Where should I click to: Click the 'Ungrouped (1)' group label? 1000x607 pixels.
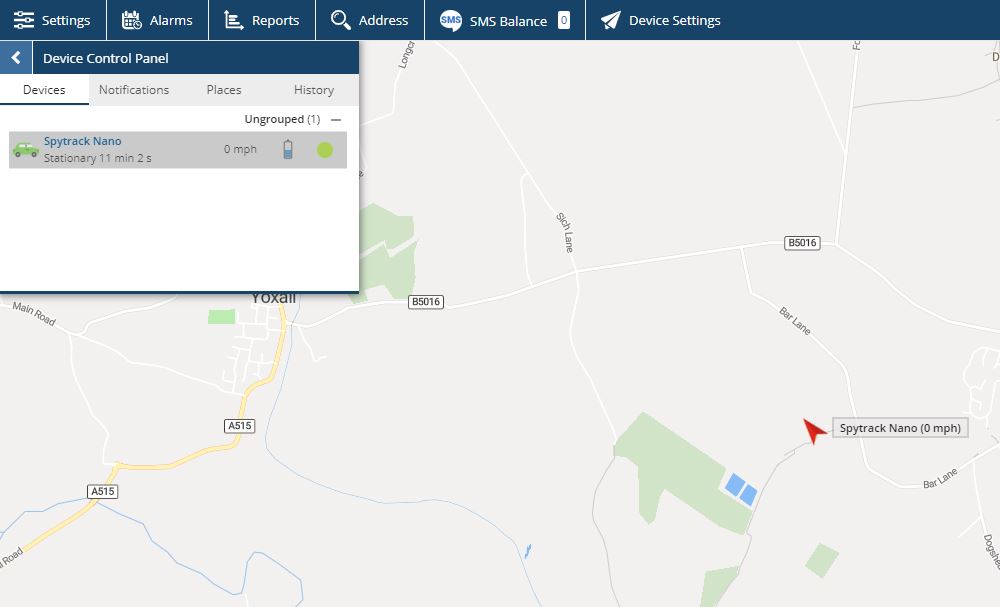282,119
